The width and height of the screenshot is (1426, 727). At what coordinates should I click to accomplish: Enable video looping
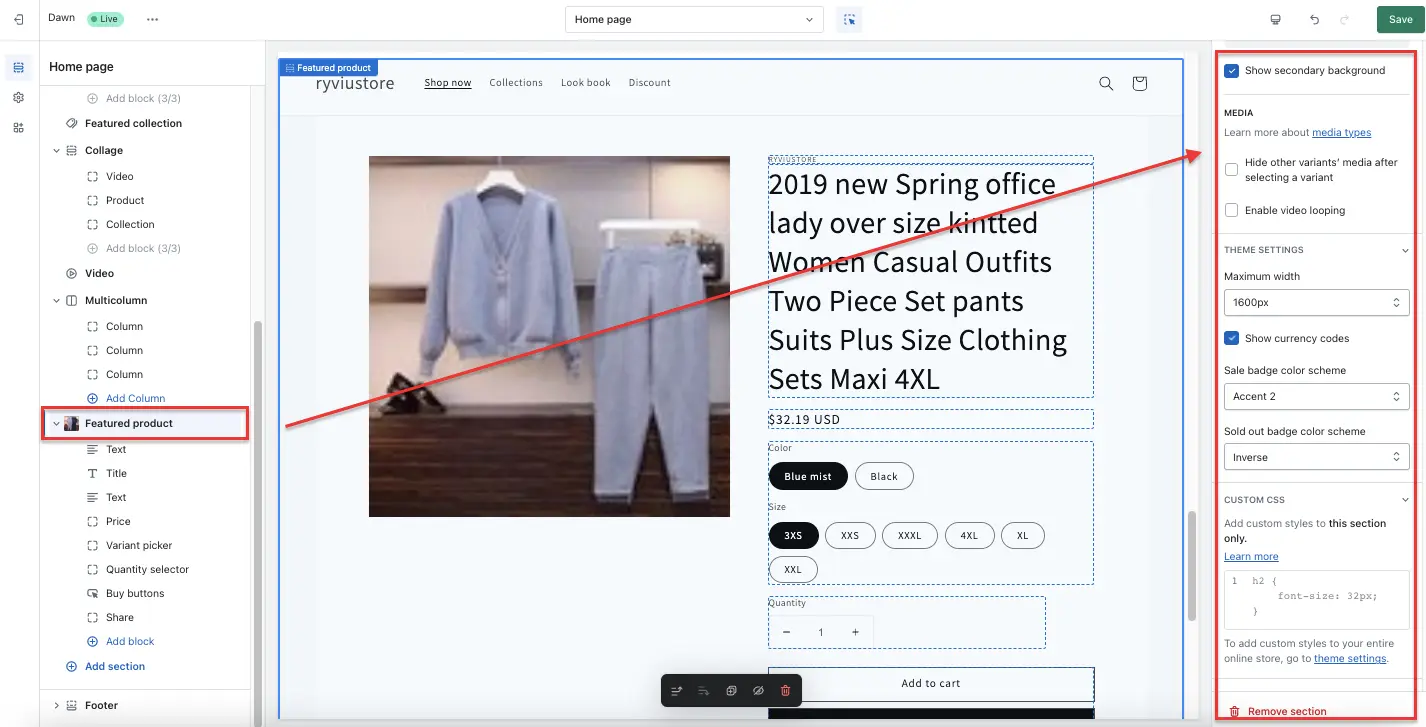pos(1231,210)
